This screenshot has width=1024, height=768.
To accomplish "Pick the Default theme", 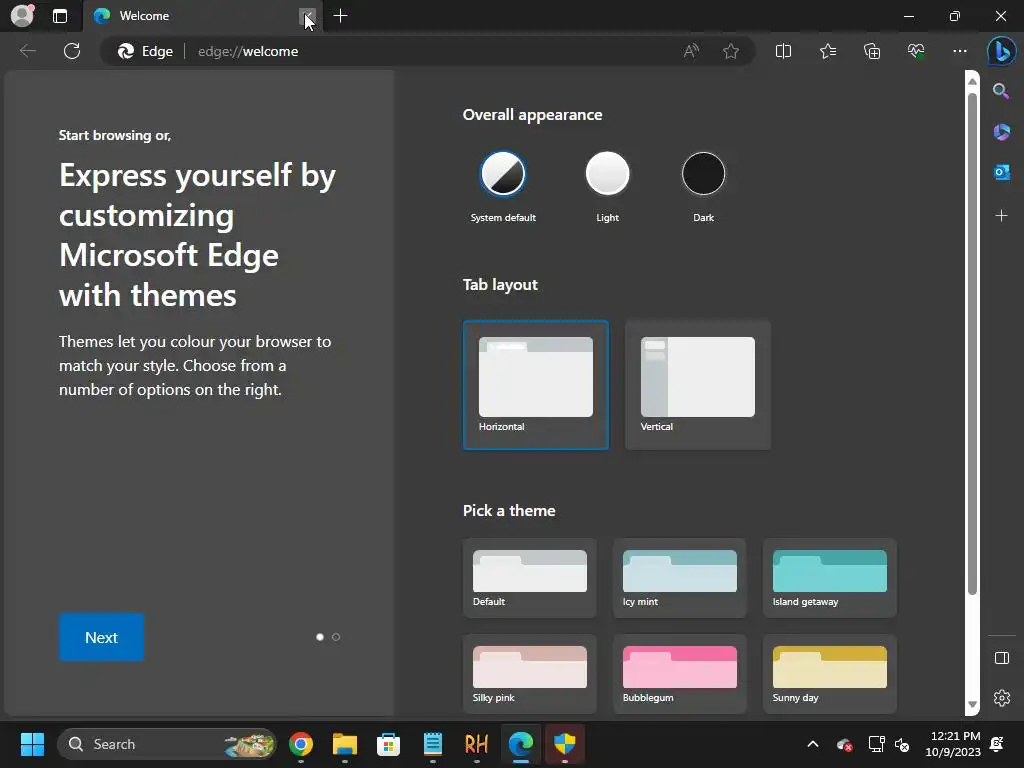I will pyautogui.click(x=530, y=578).
